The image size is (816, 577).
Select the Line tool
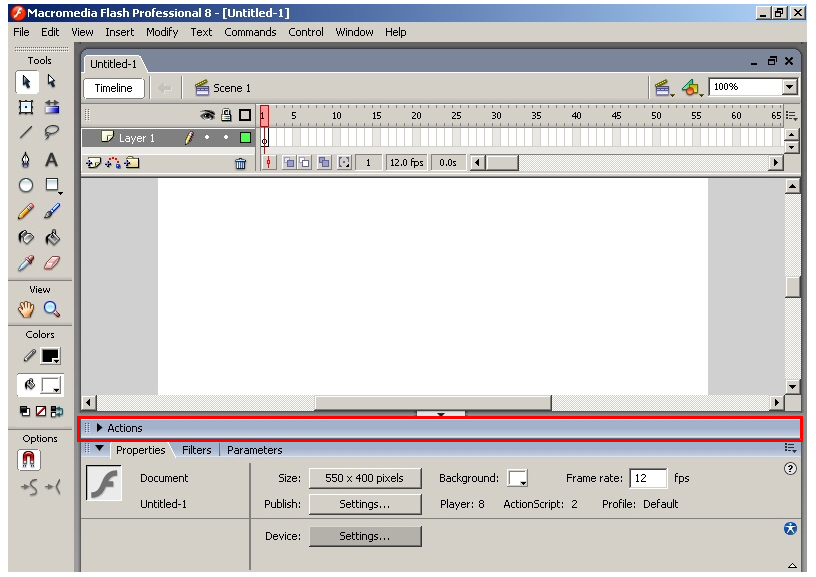pos(26,133)
